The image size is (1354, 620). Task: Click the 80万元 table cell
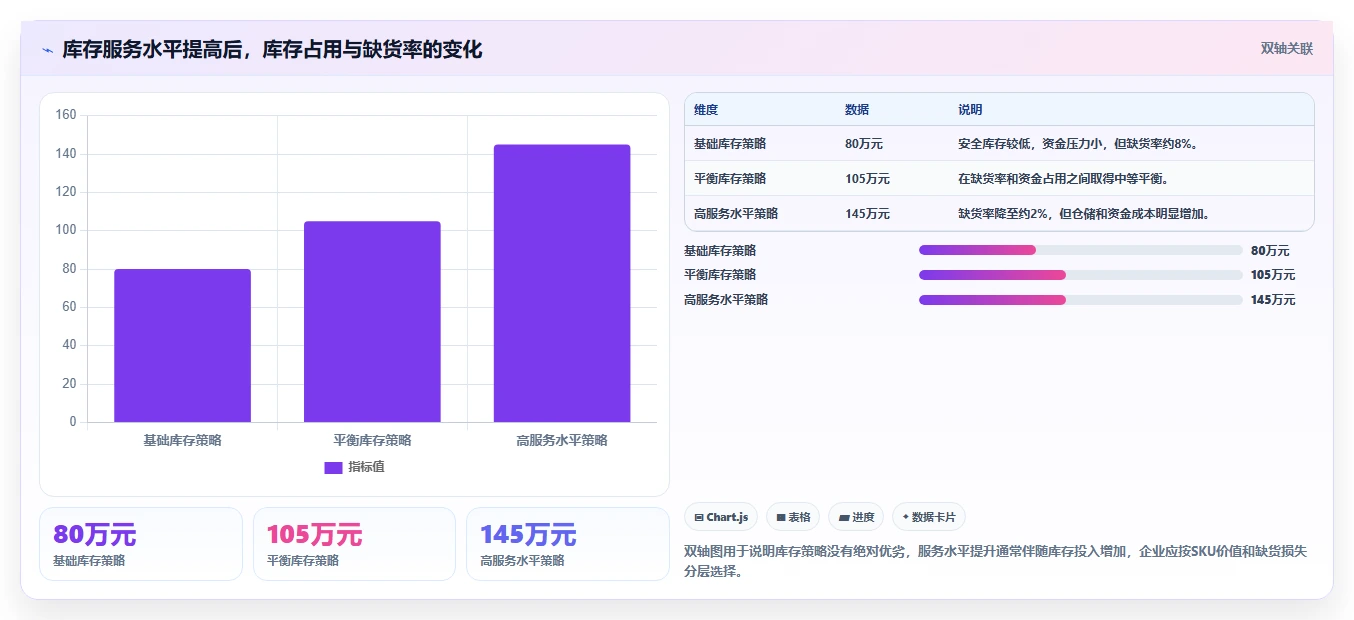[864, 144]
